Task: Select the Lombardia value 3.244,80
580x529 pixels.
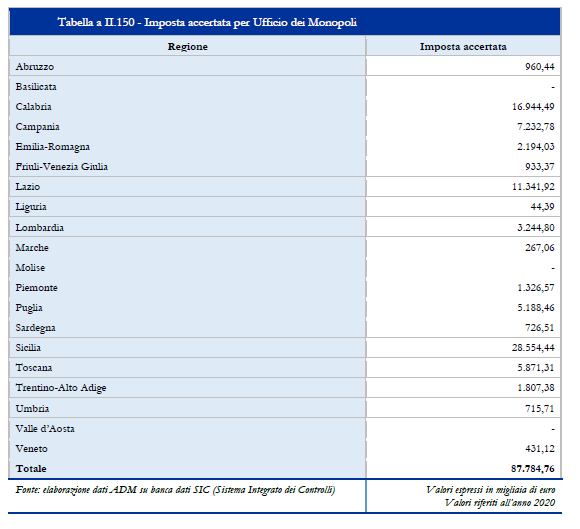Action: [x=536, y=228]
